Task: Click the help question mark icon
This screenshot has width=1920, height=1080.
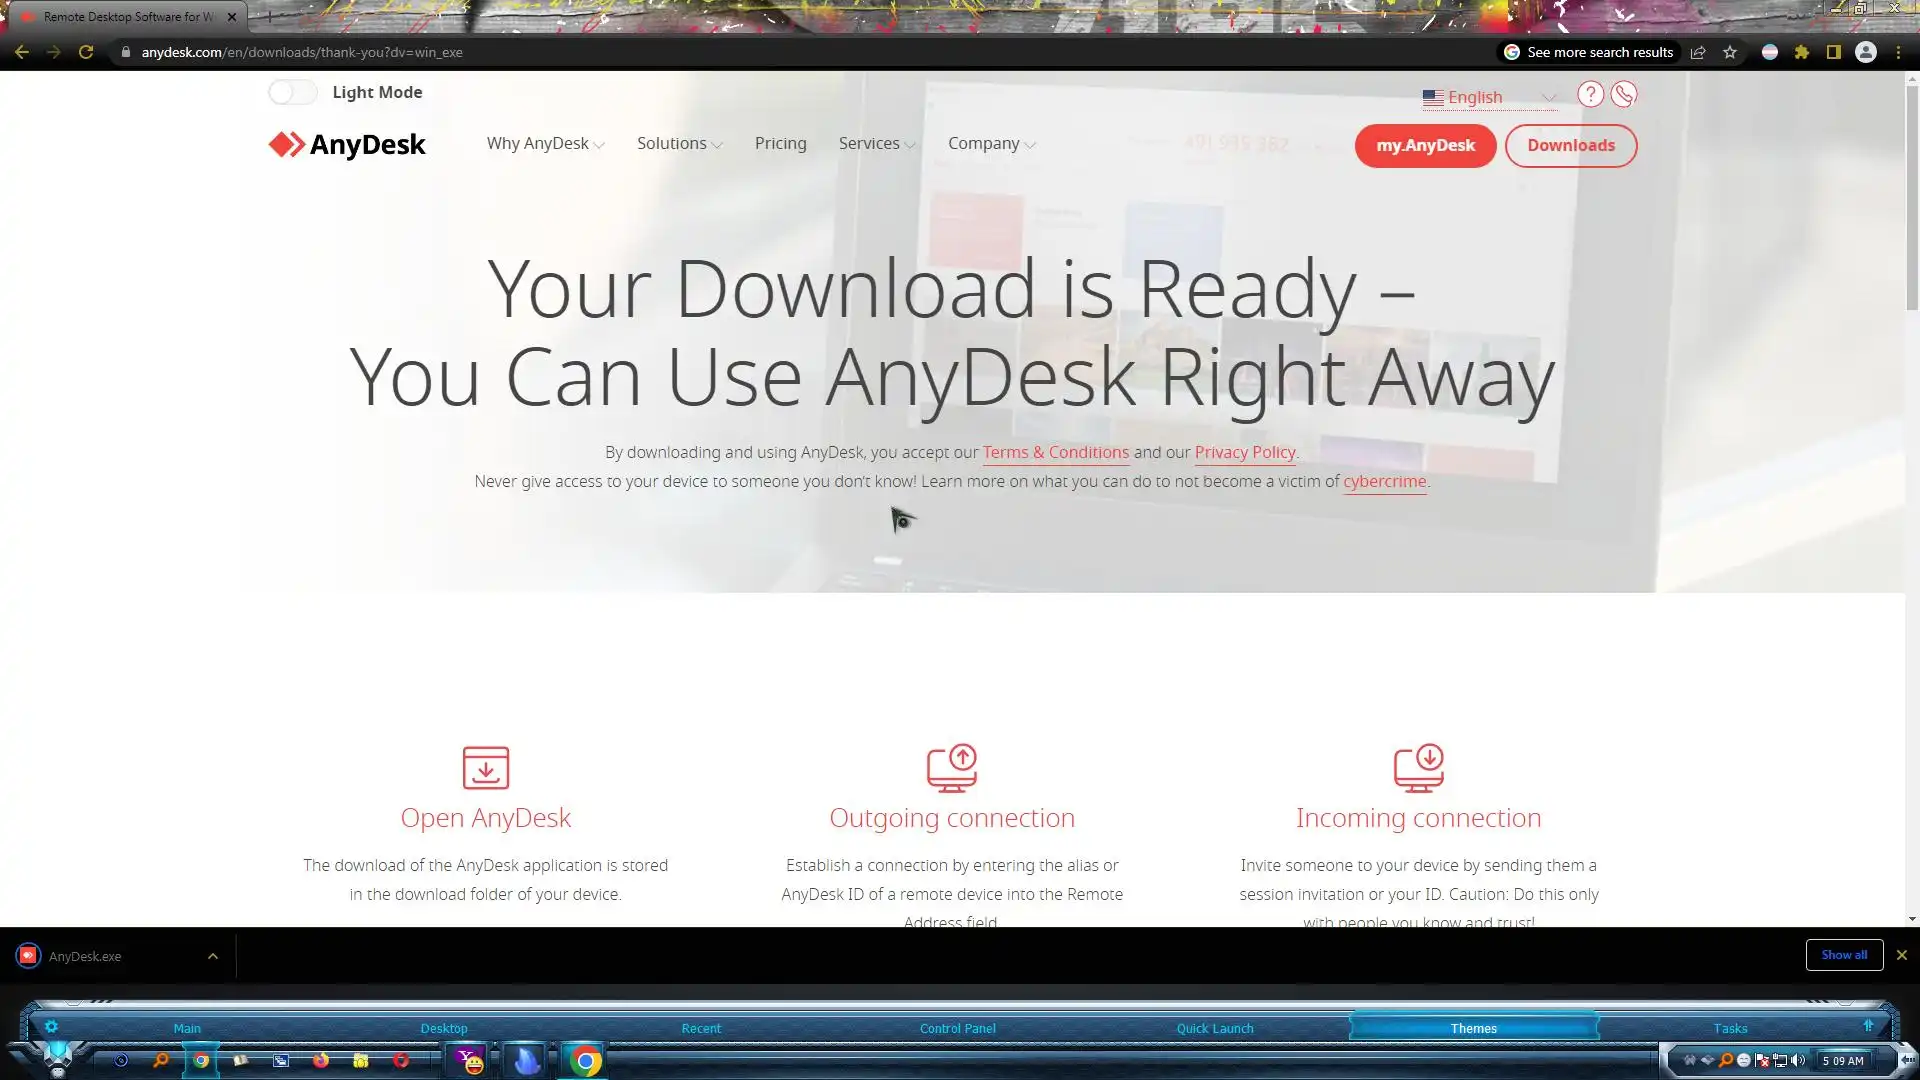Action: click(1590, 94)
